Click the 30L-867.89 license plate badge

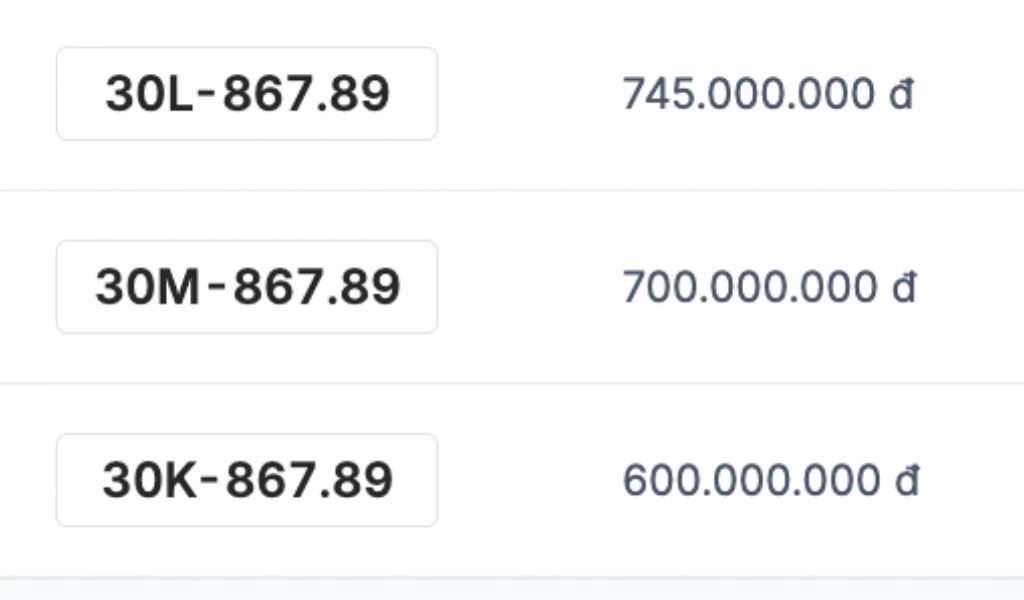[x=247, y=93]
